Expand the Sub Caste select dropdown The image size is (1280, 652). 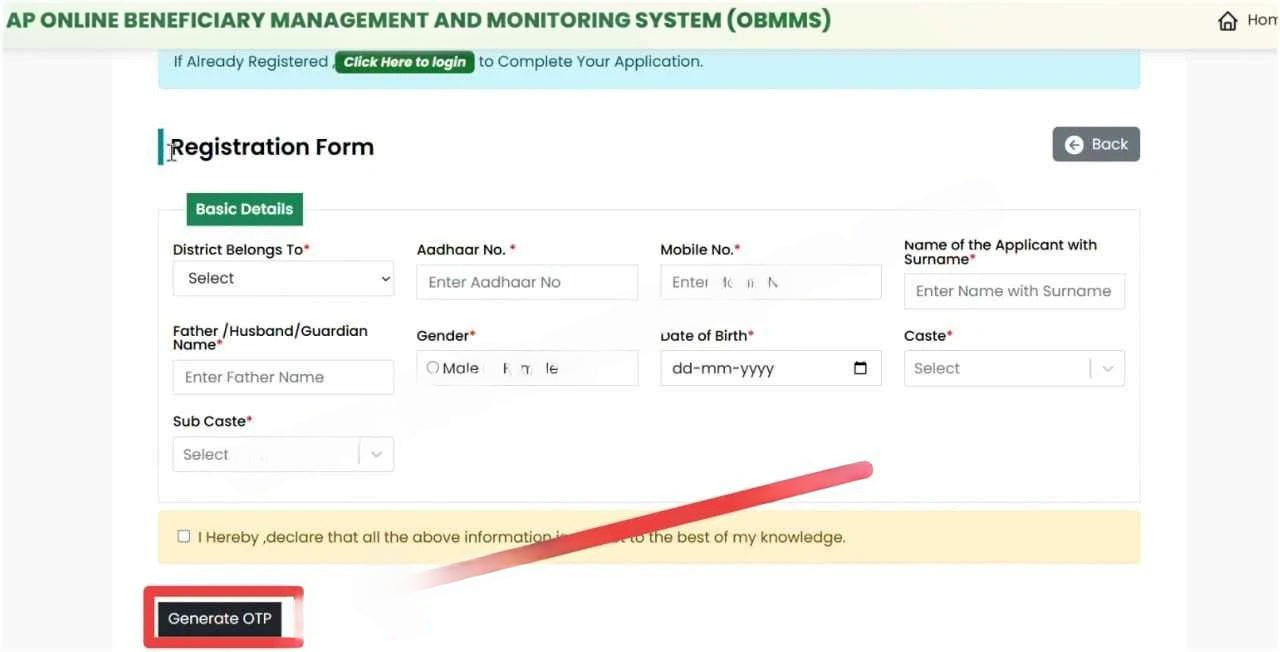click(x=282, y=454)
